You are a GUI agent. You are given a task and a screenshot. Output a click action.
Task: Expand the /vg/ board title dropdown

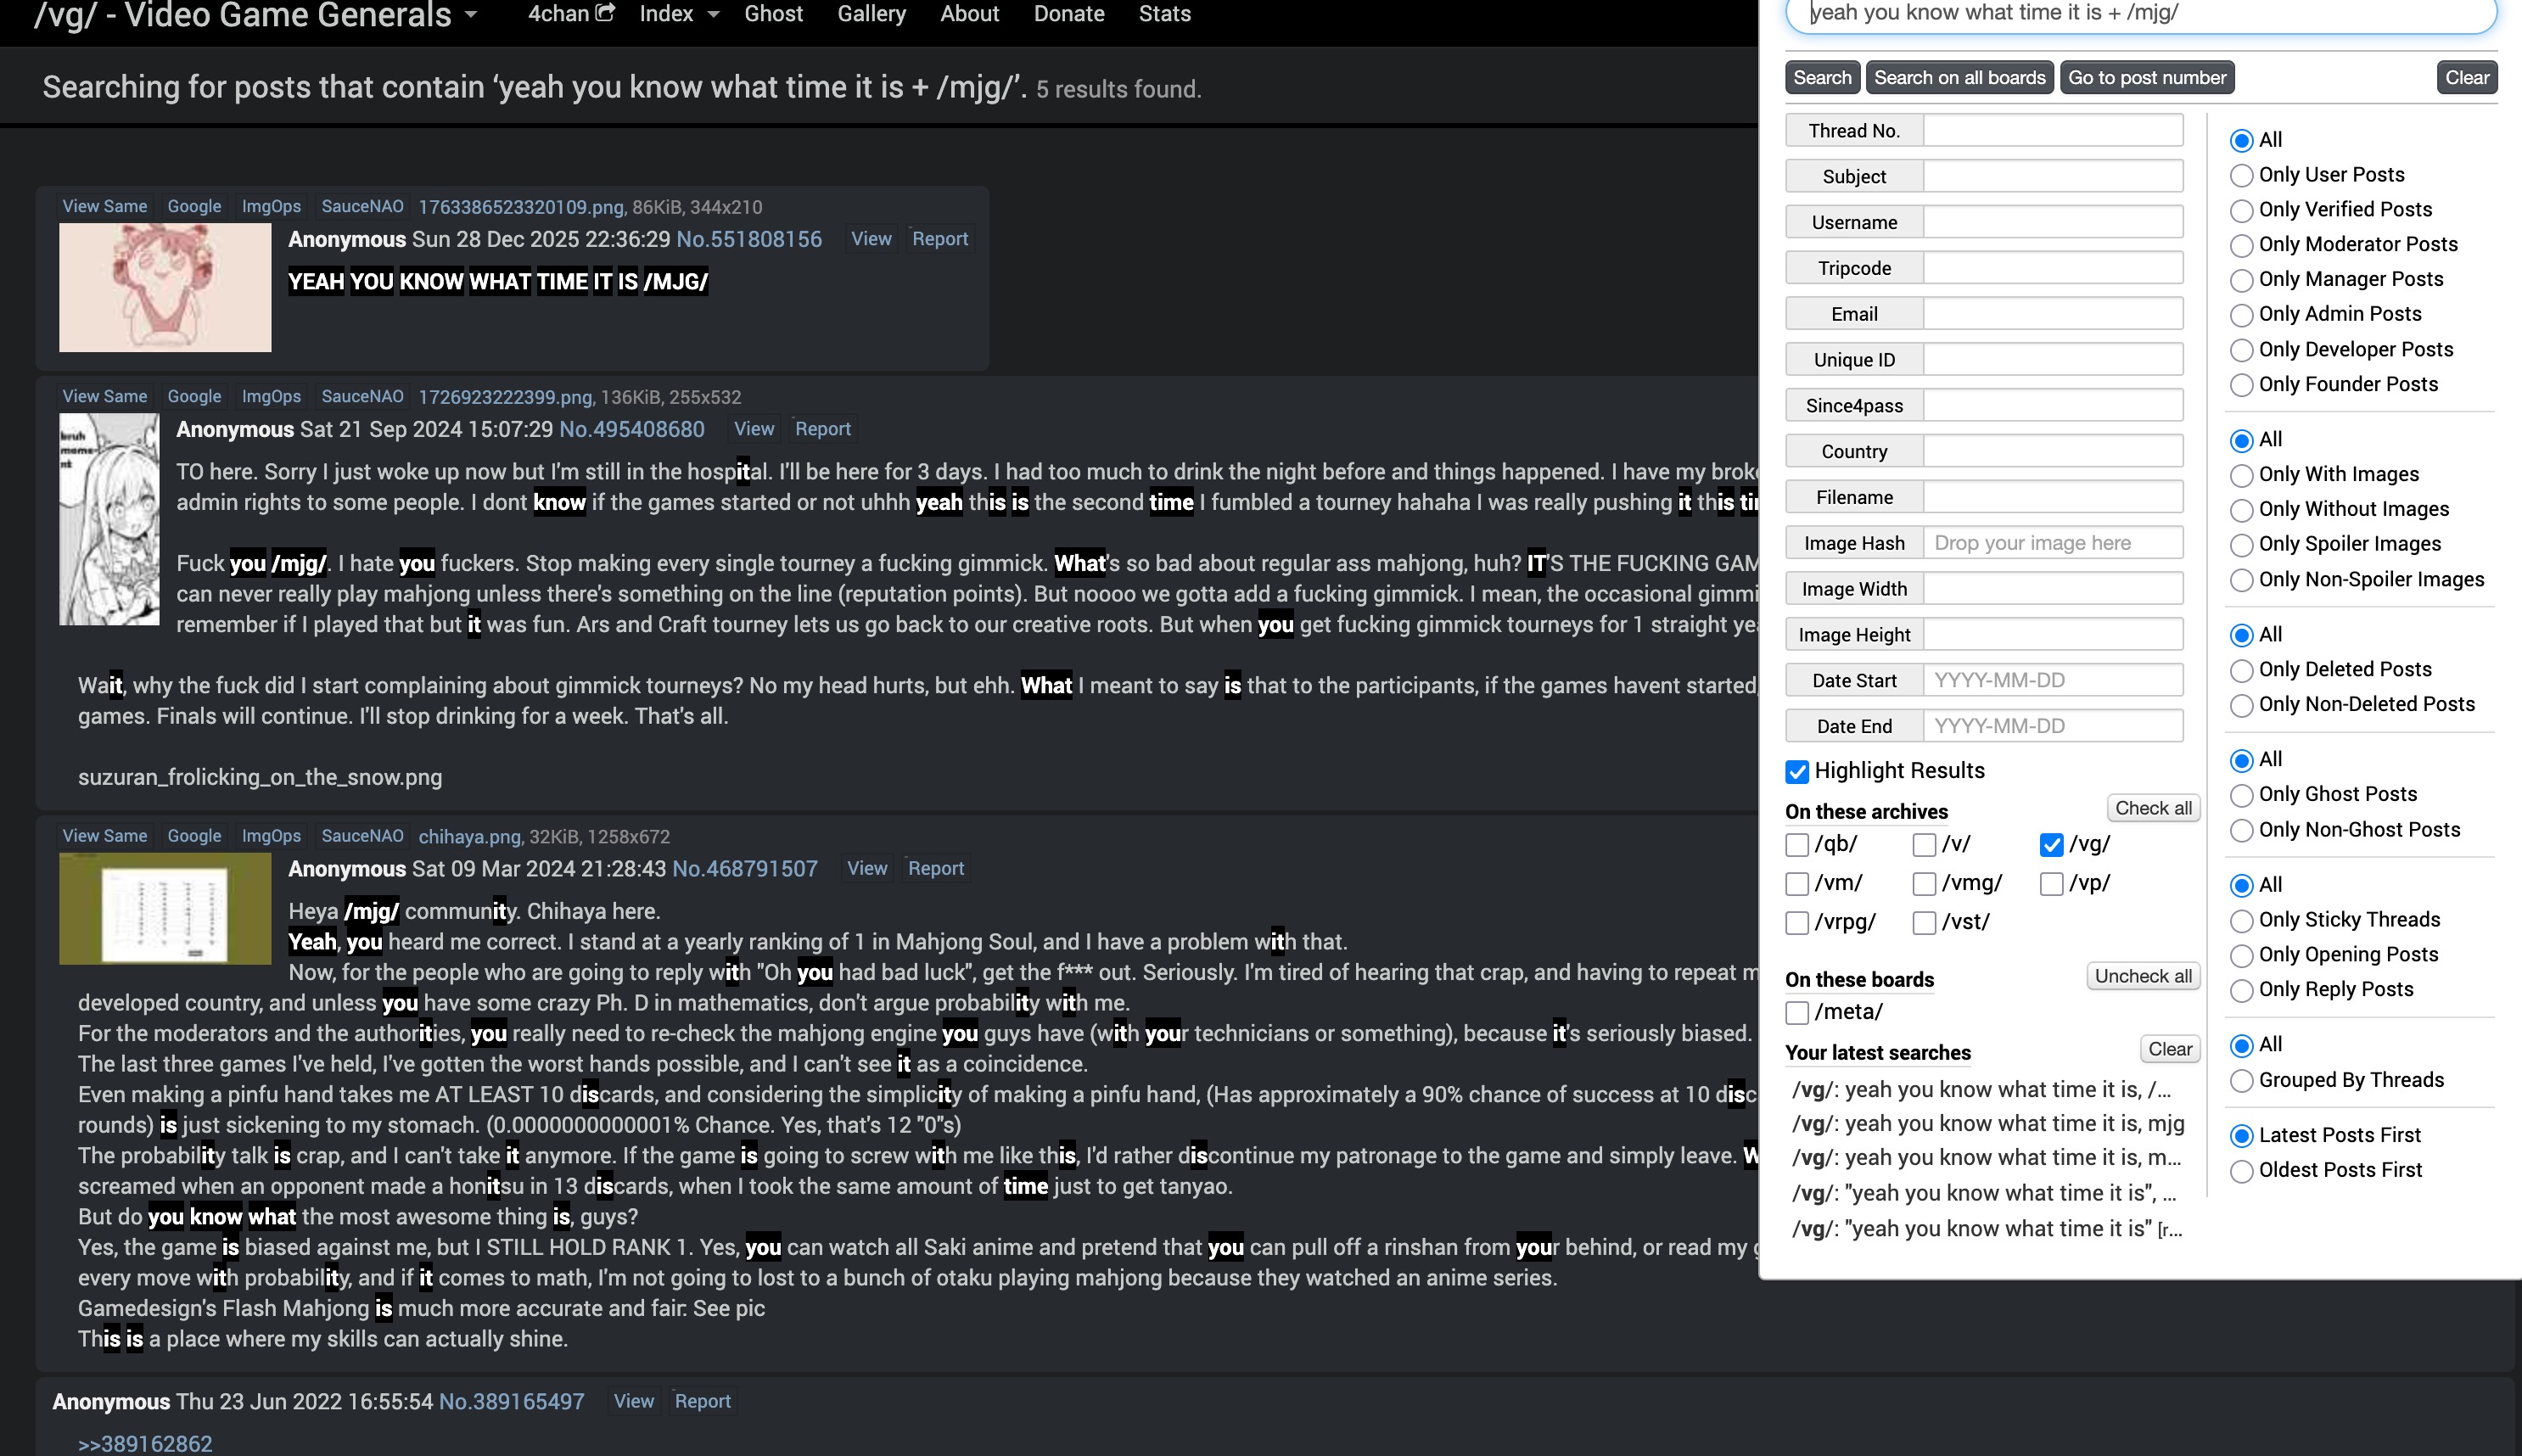471,15
